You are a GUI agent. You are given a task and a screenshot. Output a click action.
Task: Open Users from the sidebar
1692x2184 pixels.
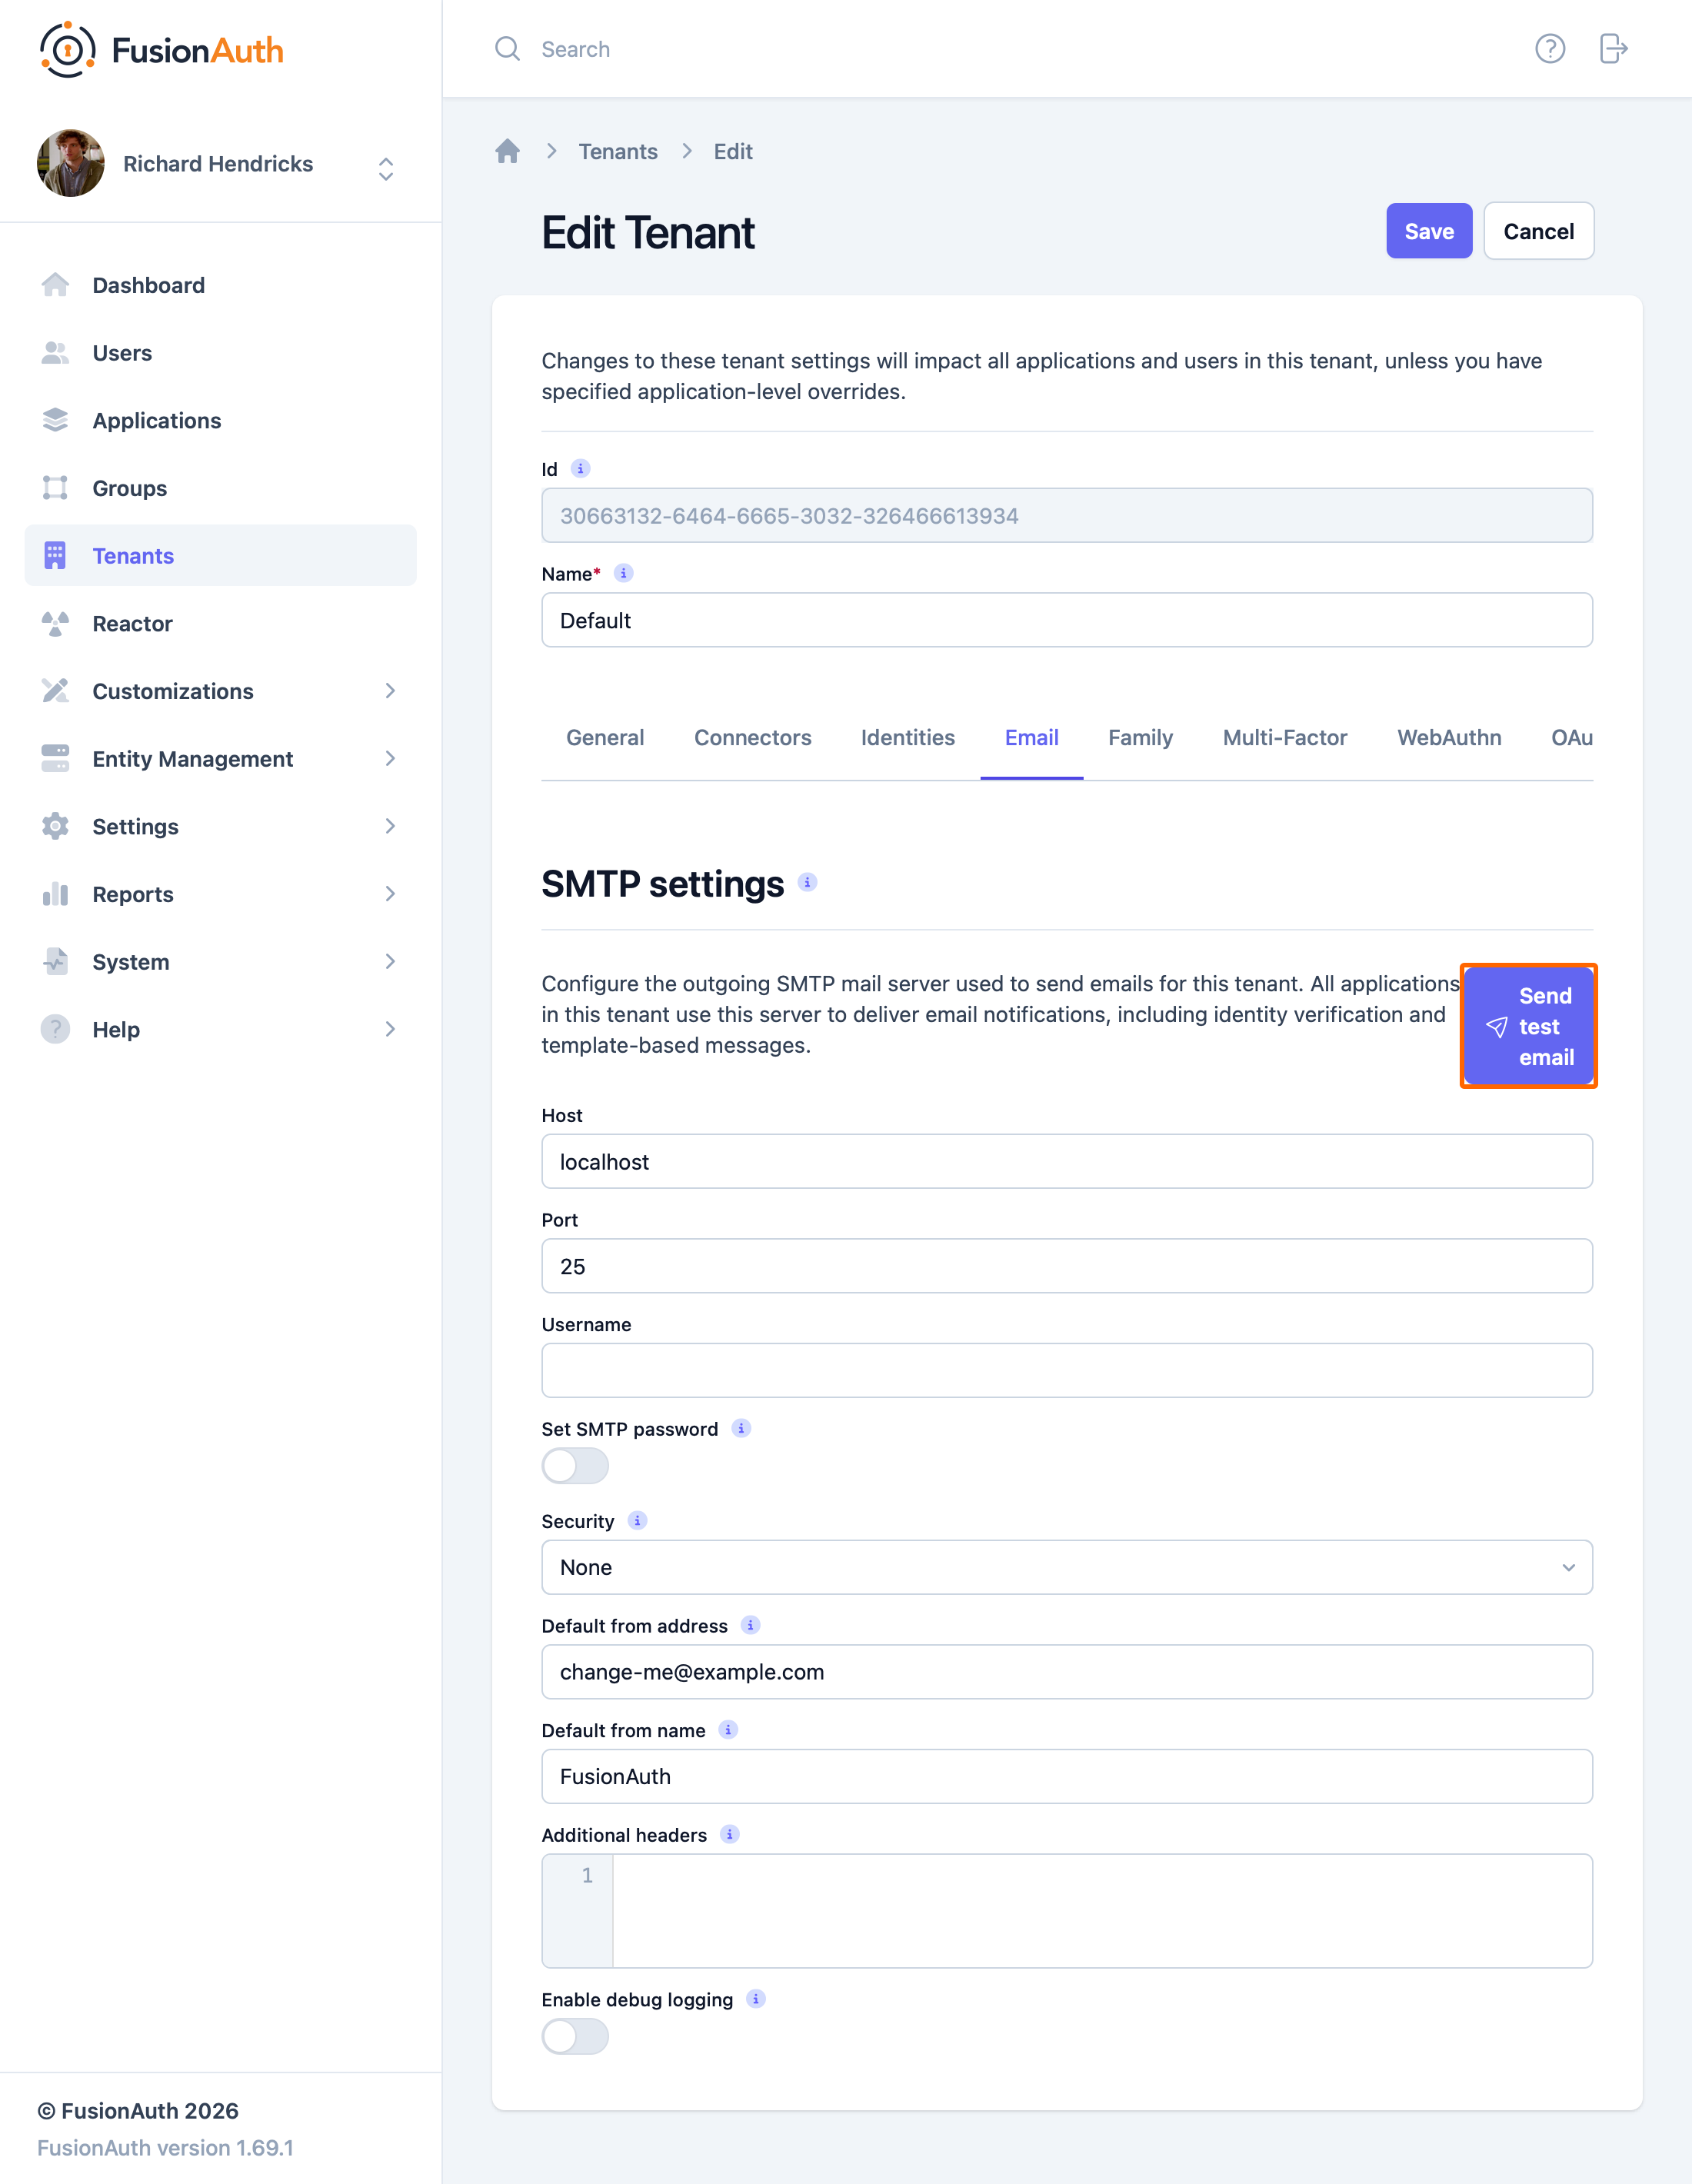pos(220,353)
